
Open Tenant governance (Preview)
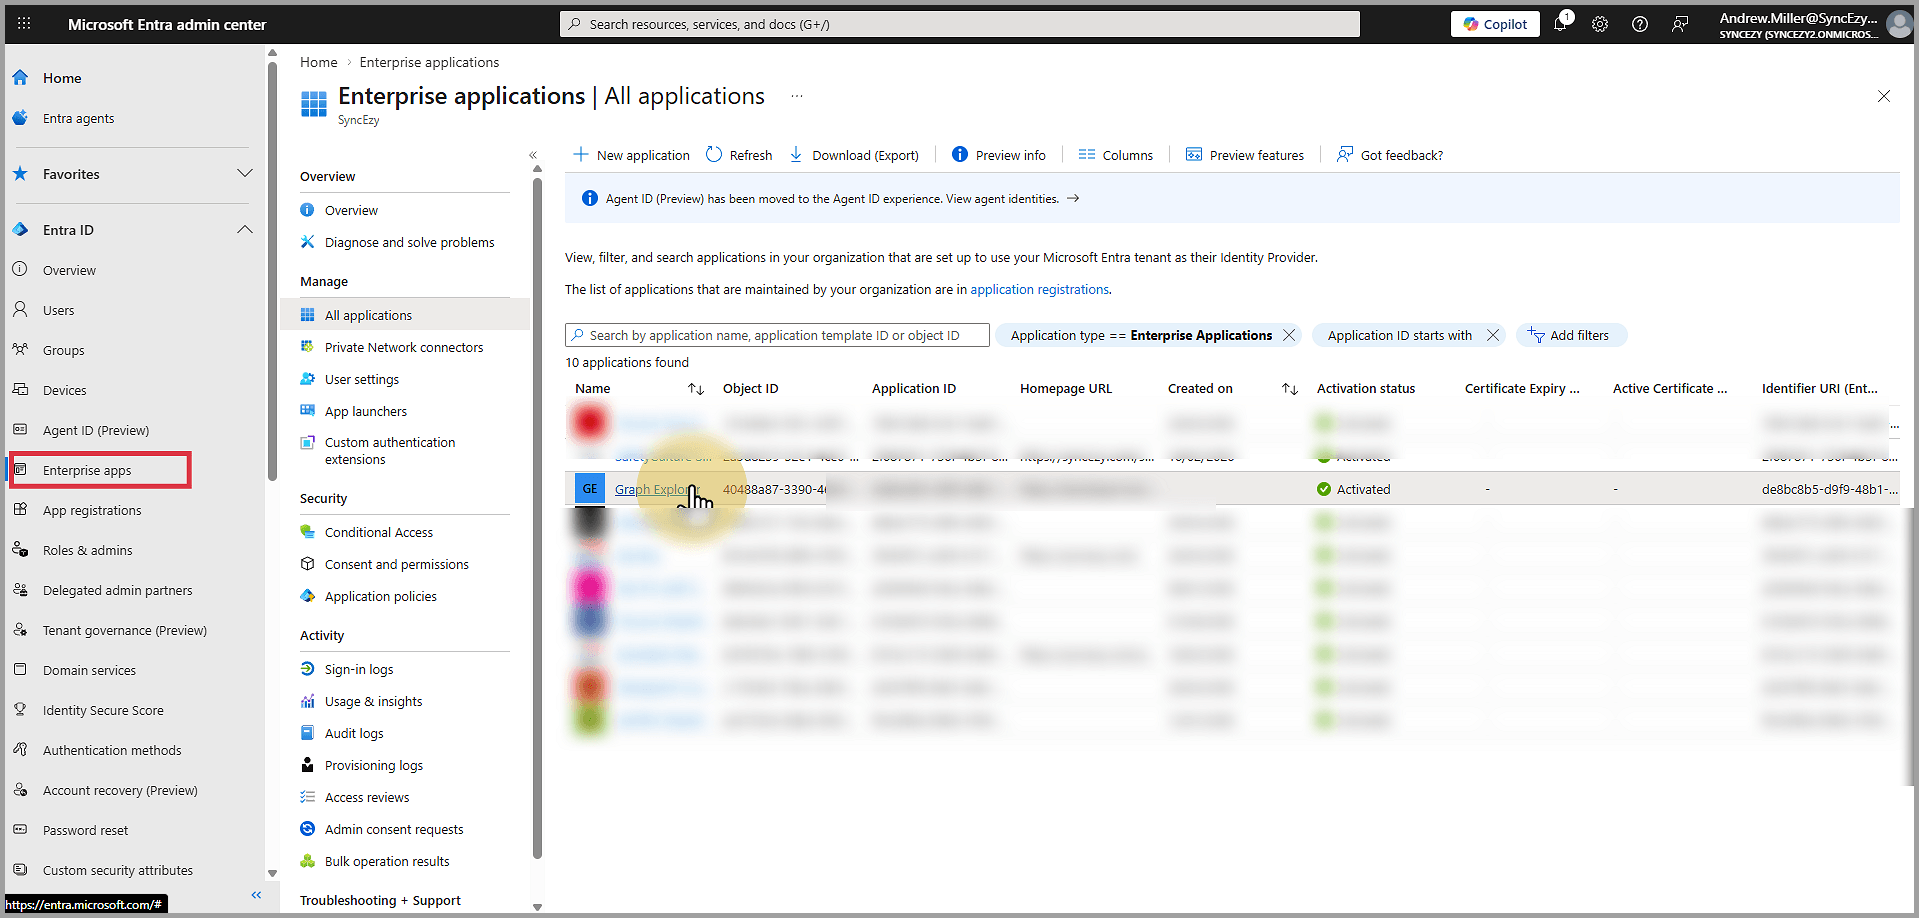click(x=124, y=630)
